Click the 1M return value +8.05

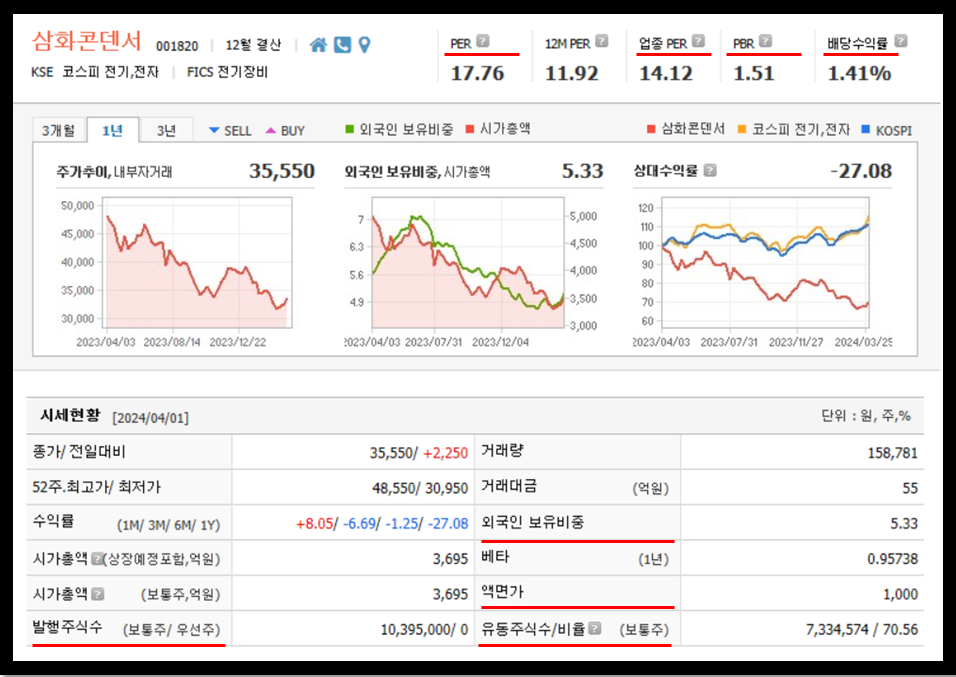[x=315, y=524]
